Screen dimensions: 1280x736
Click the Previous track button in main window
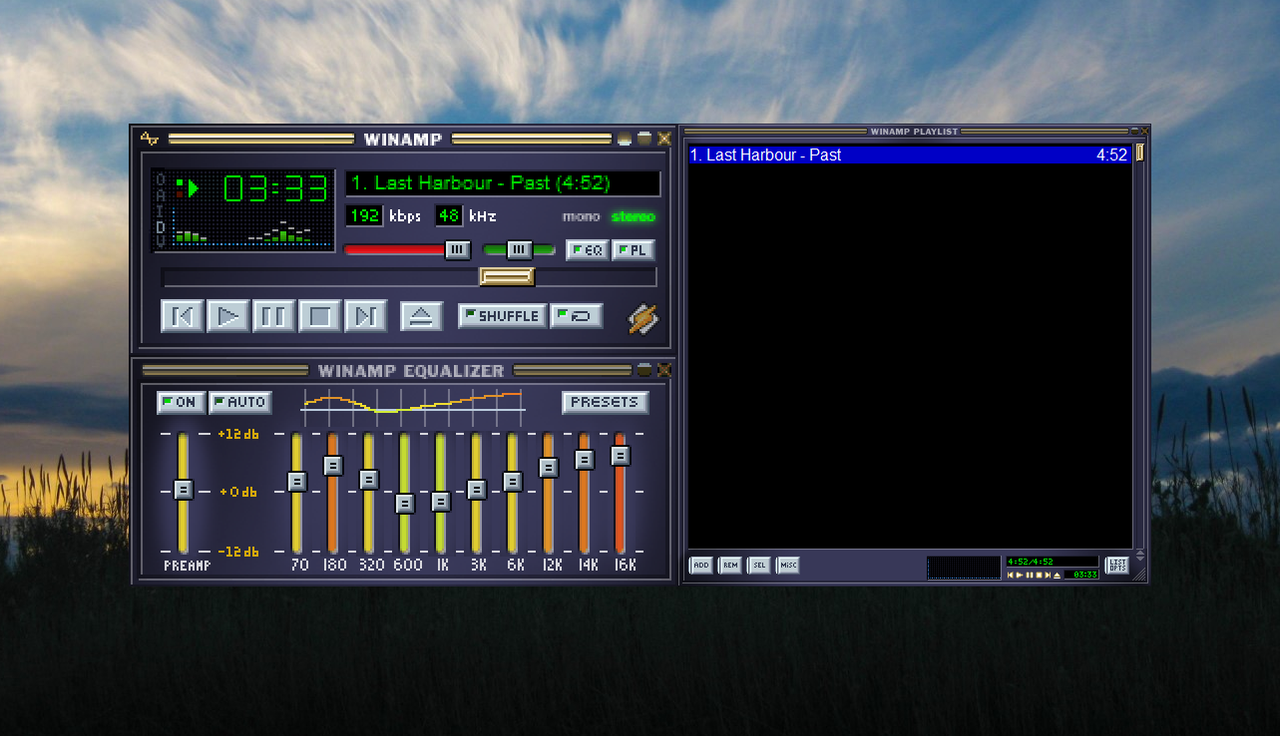pyautogui.click(x=183, y=316)
